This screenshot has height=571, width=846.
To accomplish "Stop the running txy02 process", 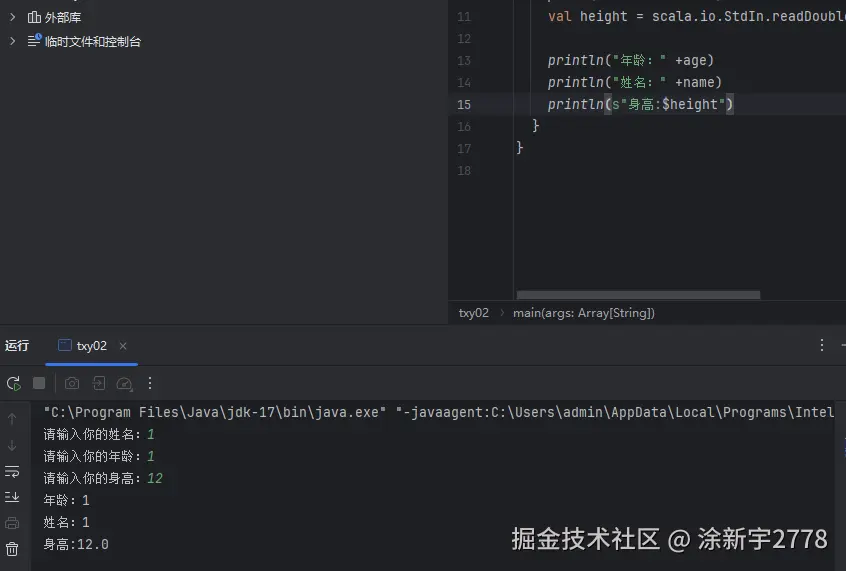I will [39, 383].
